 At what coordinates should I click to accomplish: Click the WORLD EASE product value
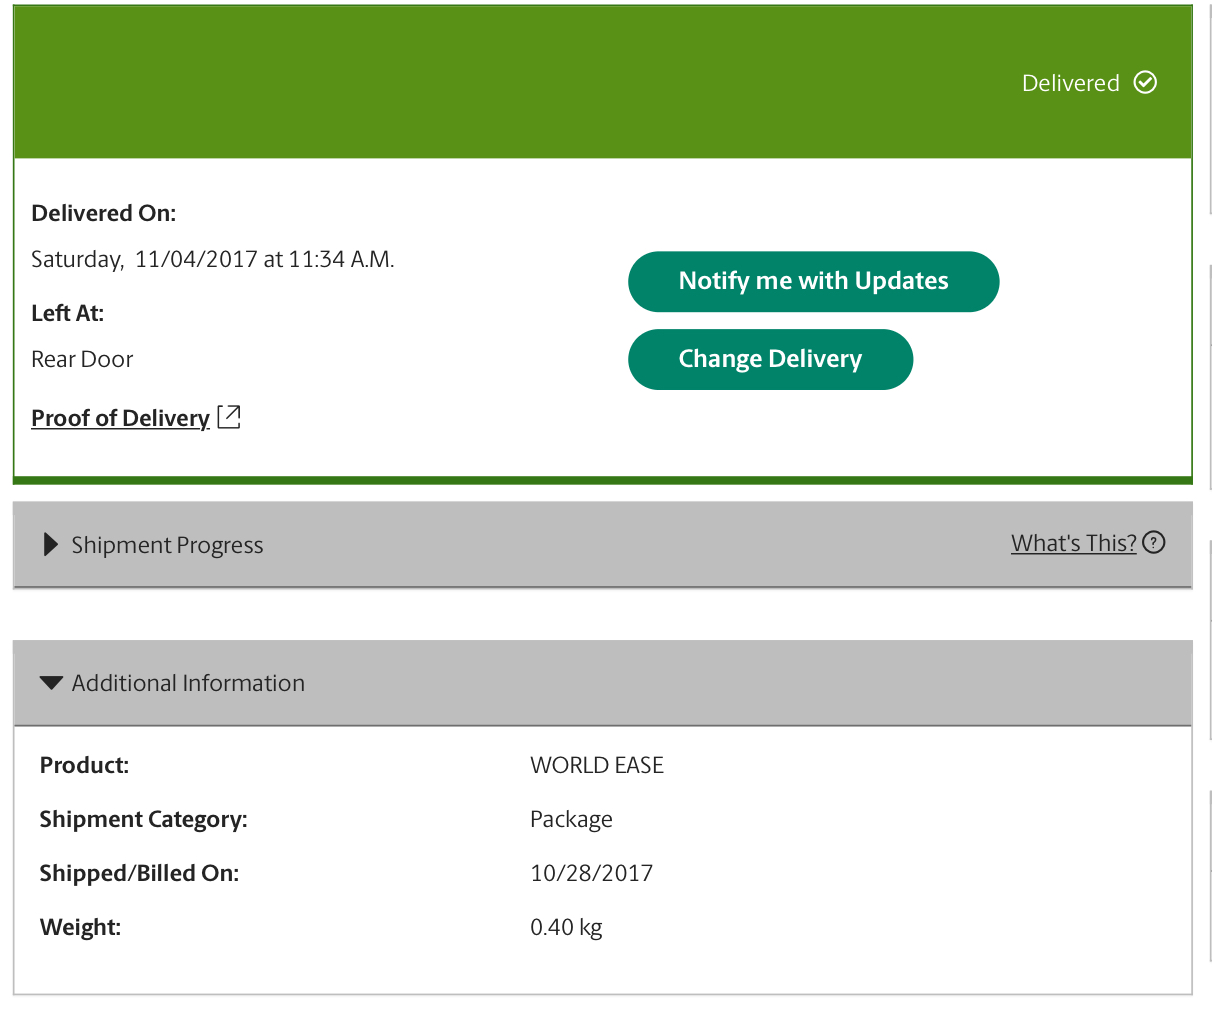[597, 765]
